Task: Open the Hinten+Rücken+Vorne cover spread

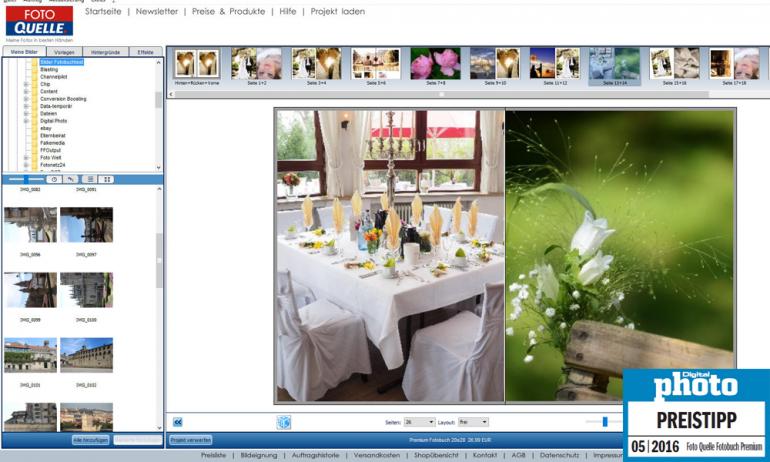Action: pos(197,67)
